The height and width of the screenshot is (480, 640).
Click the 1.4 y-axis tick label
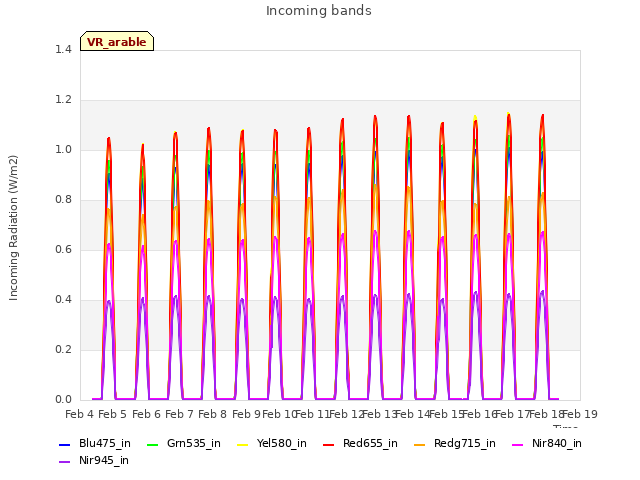(63, 49)
